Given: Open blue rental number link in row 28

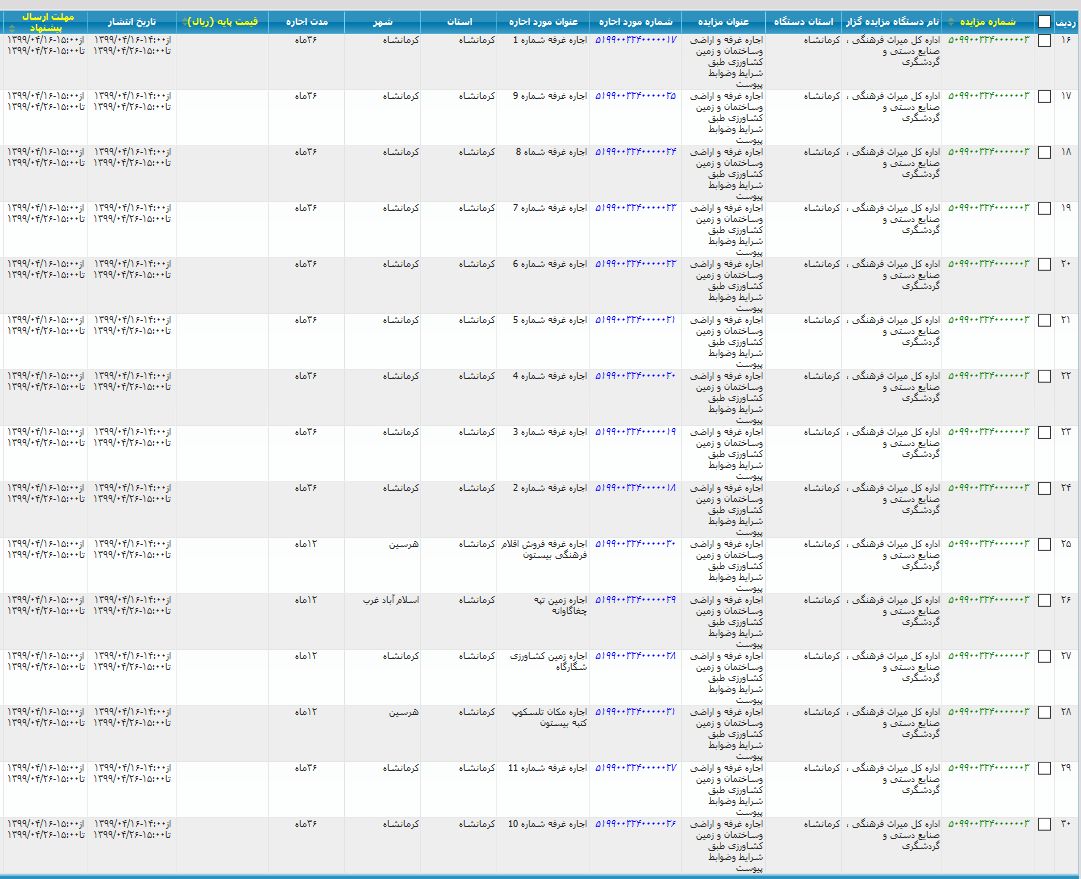Looking at the screenshot, I should (x=636, y=712).
